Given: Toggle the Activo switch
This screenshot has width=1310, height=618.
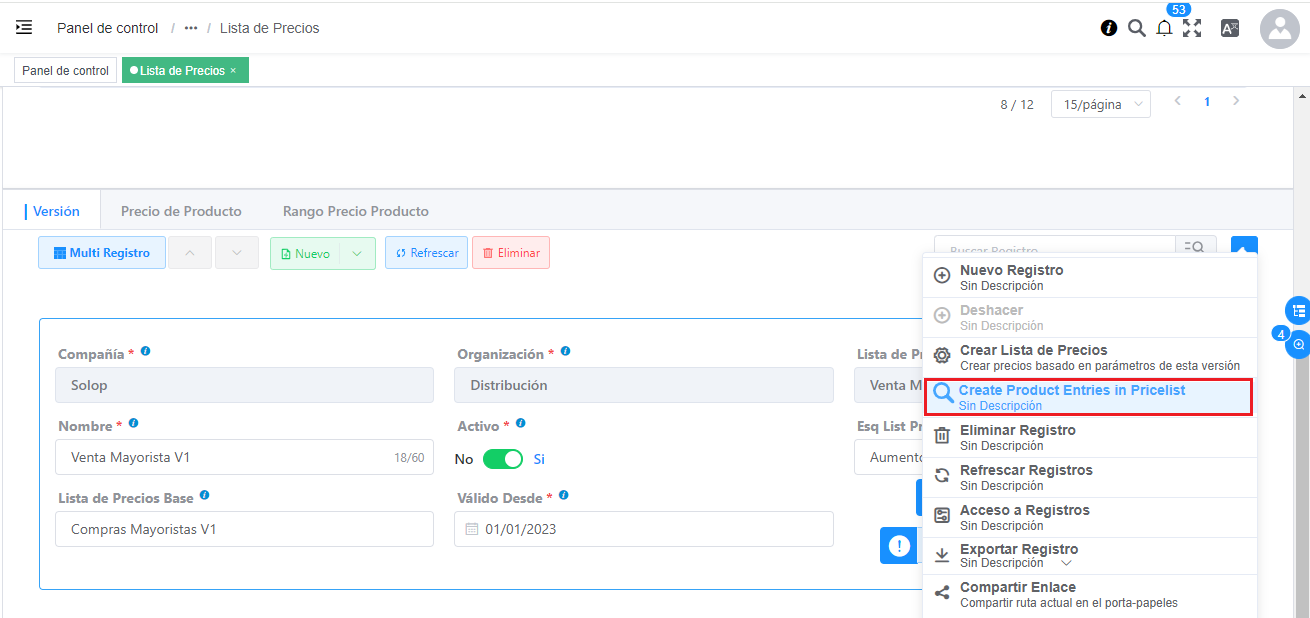Looking at the screenshot, I should click(x=502, y=459).
